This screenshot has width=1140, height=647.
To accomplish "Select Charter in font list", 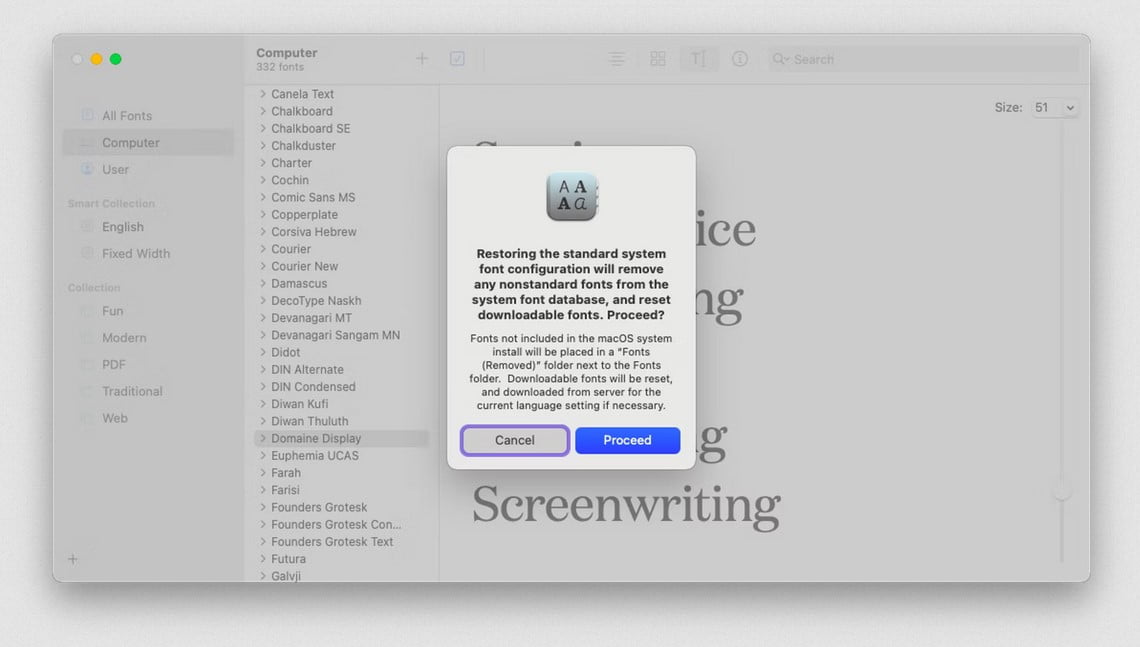I will coord(292,163).
